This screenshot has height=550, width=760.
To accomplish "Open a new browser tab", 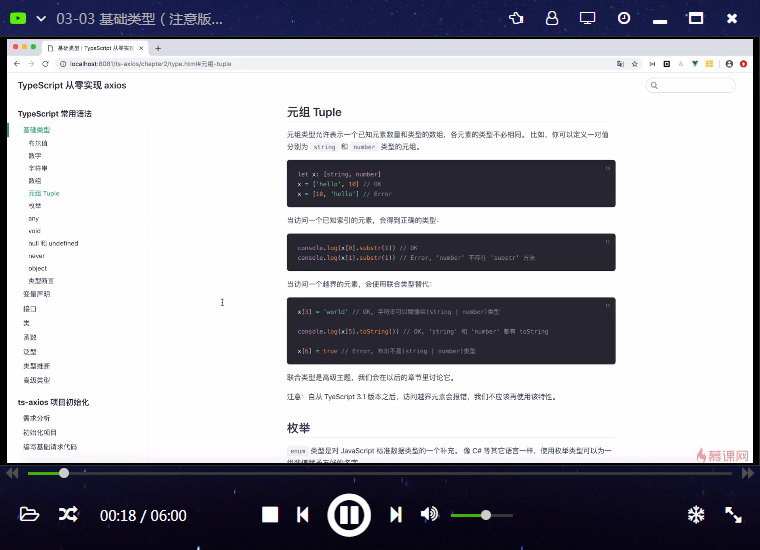I will [158, 48].
